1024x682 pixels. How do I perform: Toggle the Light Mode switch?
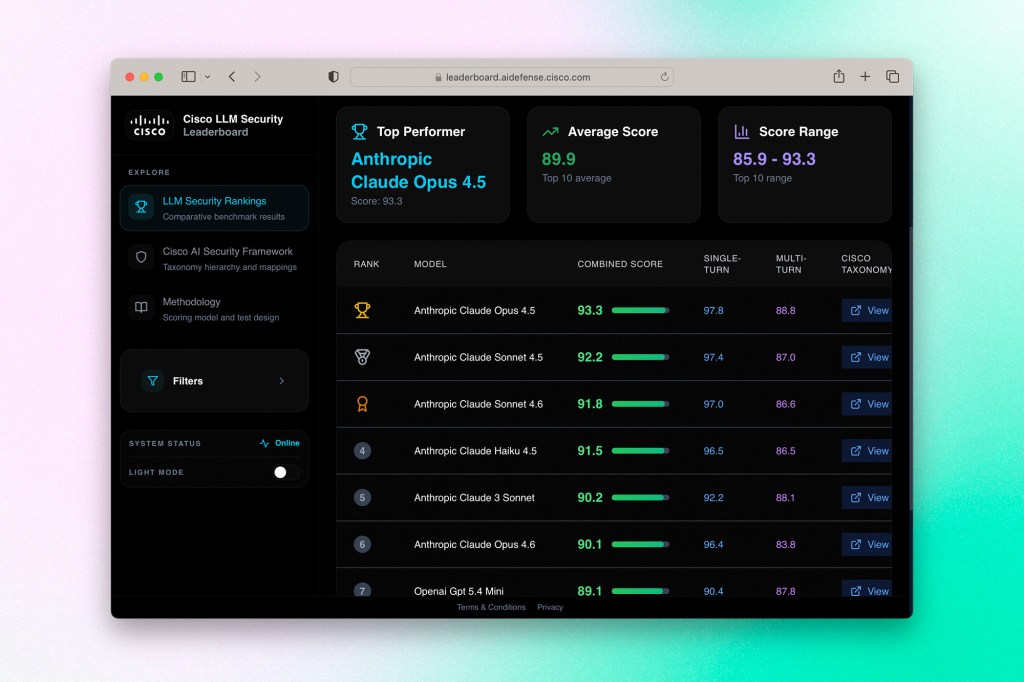pos(281,471)
